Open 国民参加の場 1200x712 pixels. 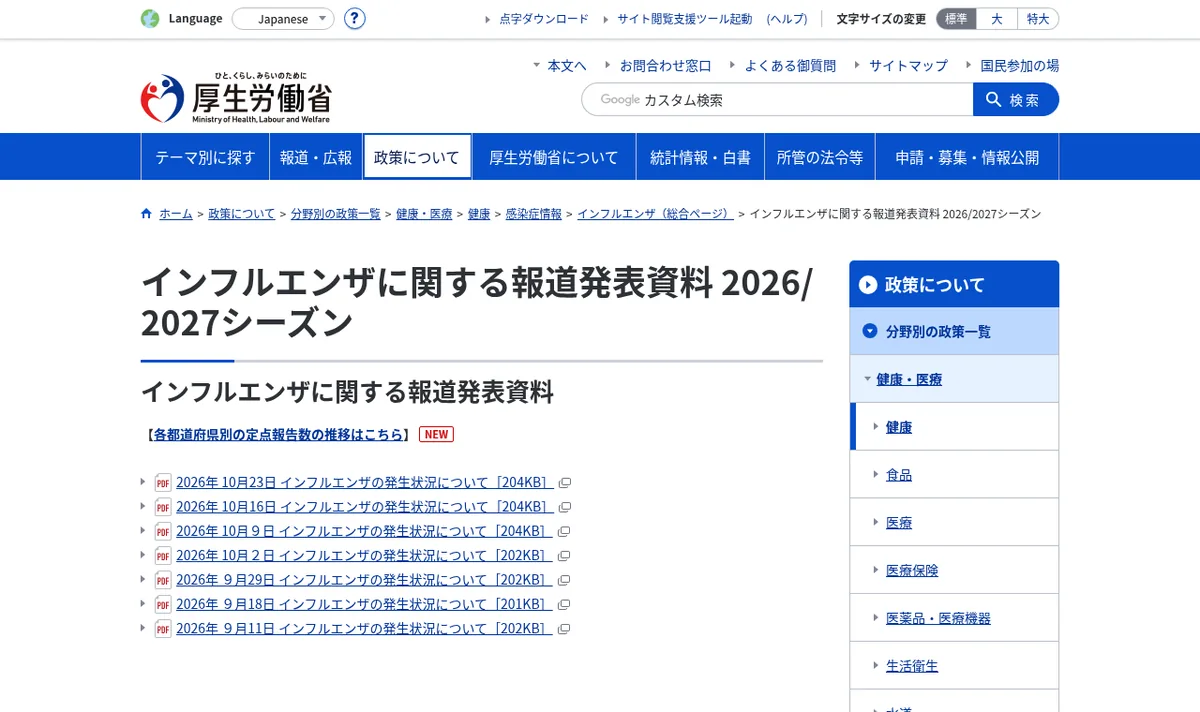pos(1019,65)
